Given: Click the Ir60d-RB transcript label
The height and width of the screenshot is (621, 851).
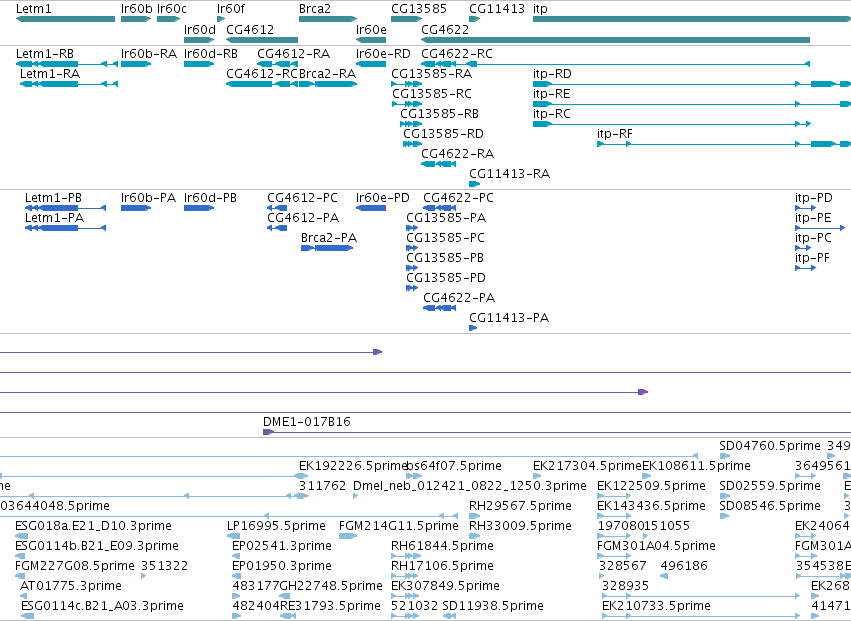Looking at the screenshot, I should coord(211,54).
